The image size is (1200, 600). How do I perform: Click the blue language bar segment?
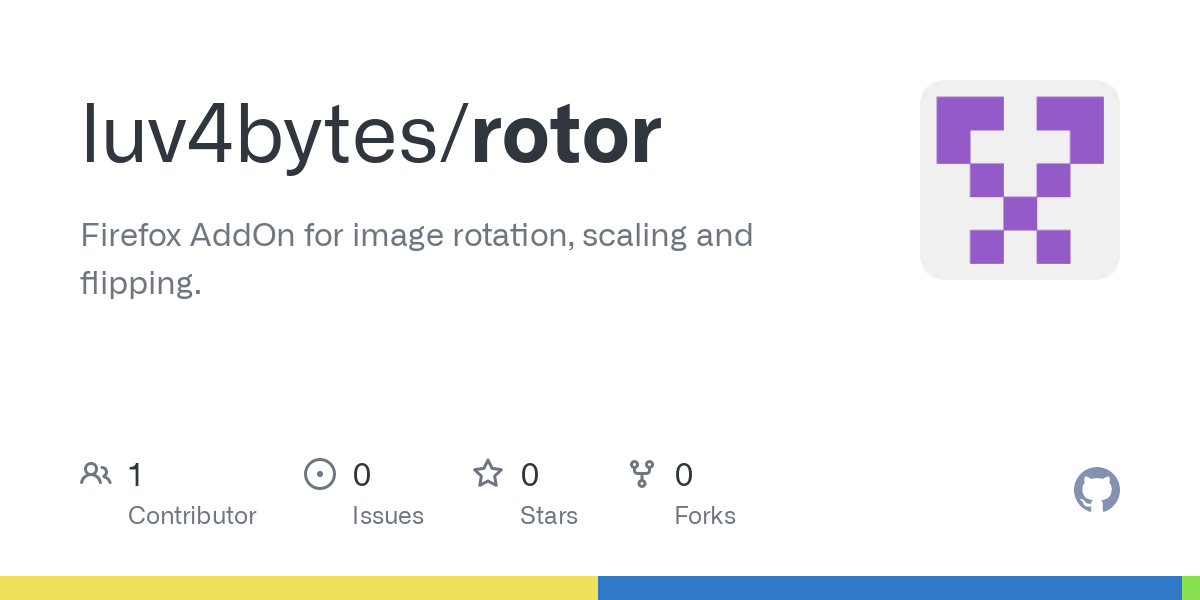click(x=890, y=588)
